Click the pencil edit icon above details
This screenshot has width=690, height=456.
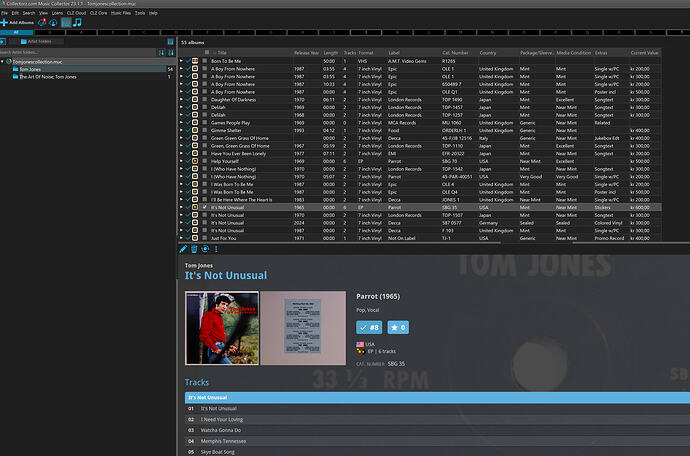pyautogui.click(x=183, y=249)
